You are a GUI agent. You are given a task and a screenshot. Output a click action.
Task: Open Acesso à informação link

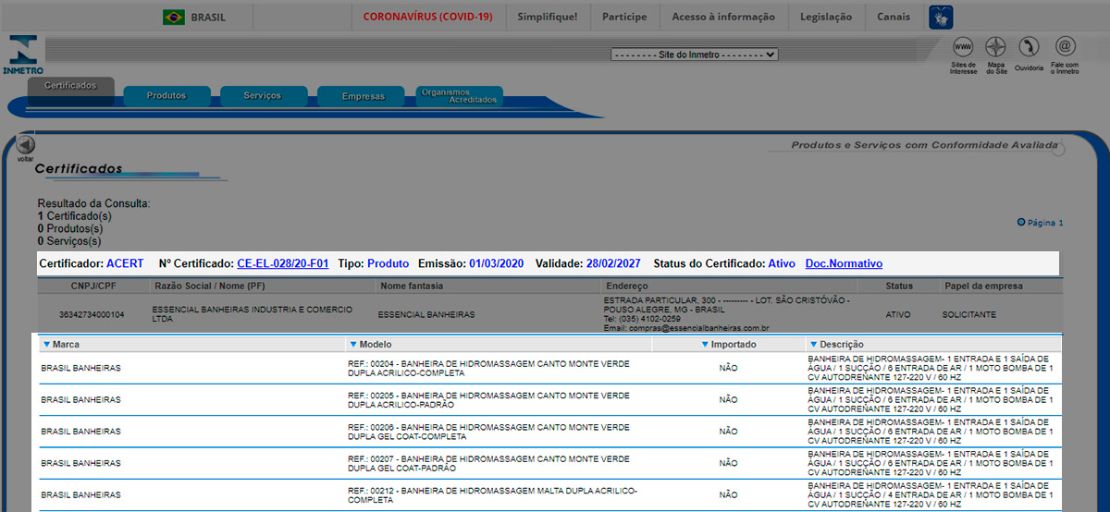pyautogui.click(x=723, y=17)
